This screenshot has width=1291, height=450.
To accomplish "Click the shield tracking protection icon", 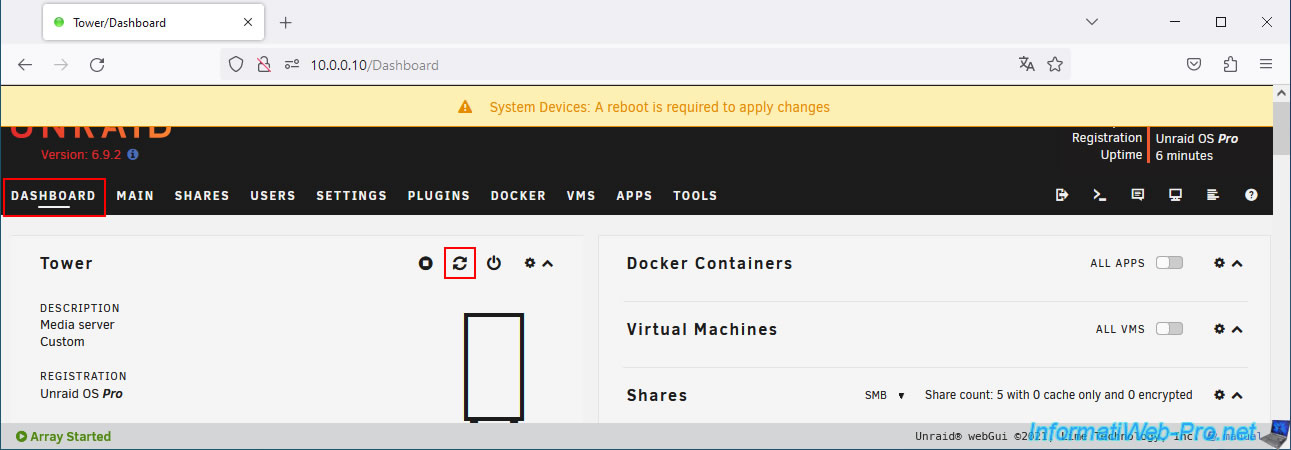I will [x=236, y=64].
